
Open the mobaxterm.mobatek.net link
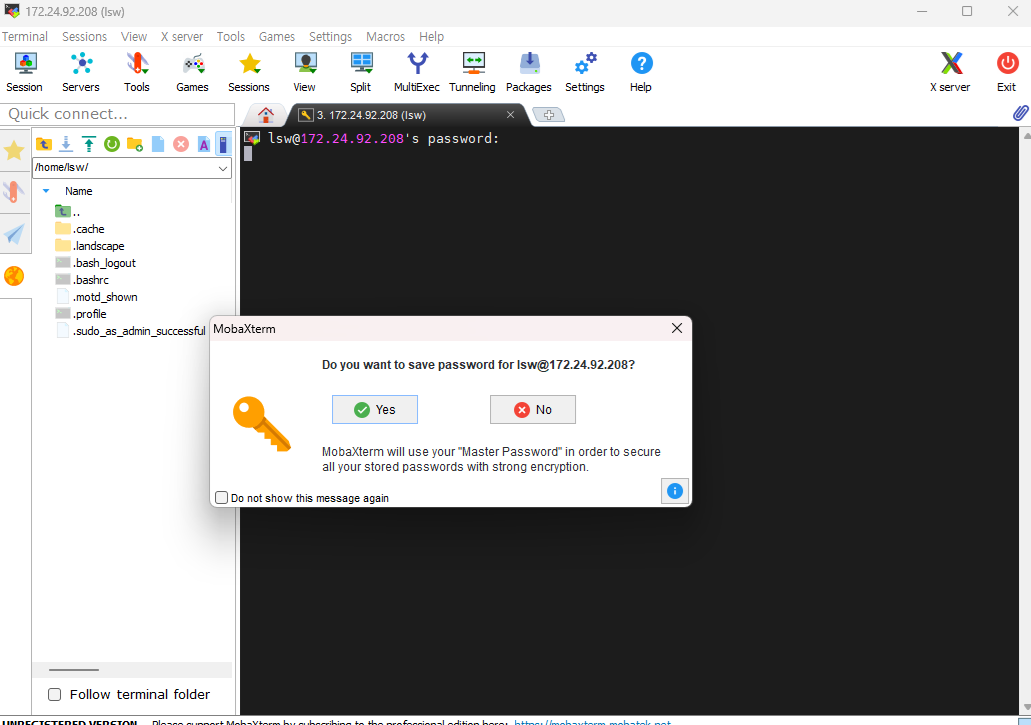click(592, 722)
